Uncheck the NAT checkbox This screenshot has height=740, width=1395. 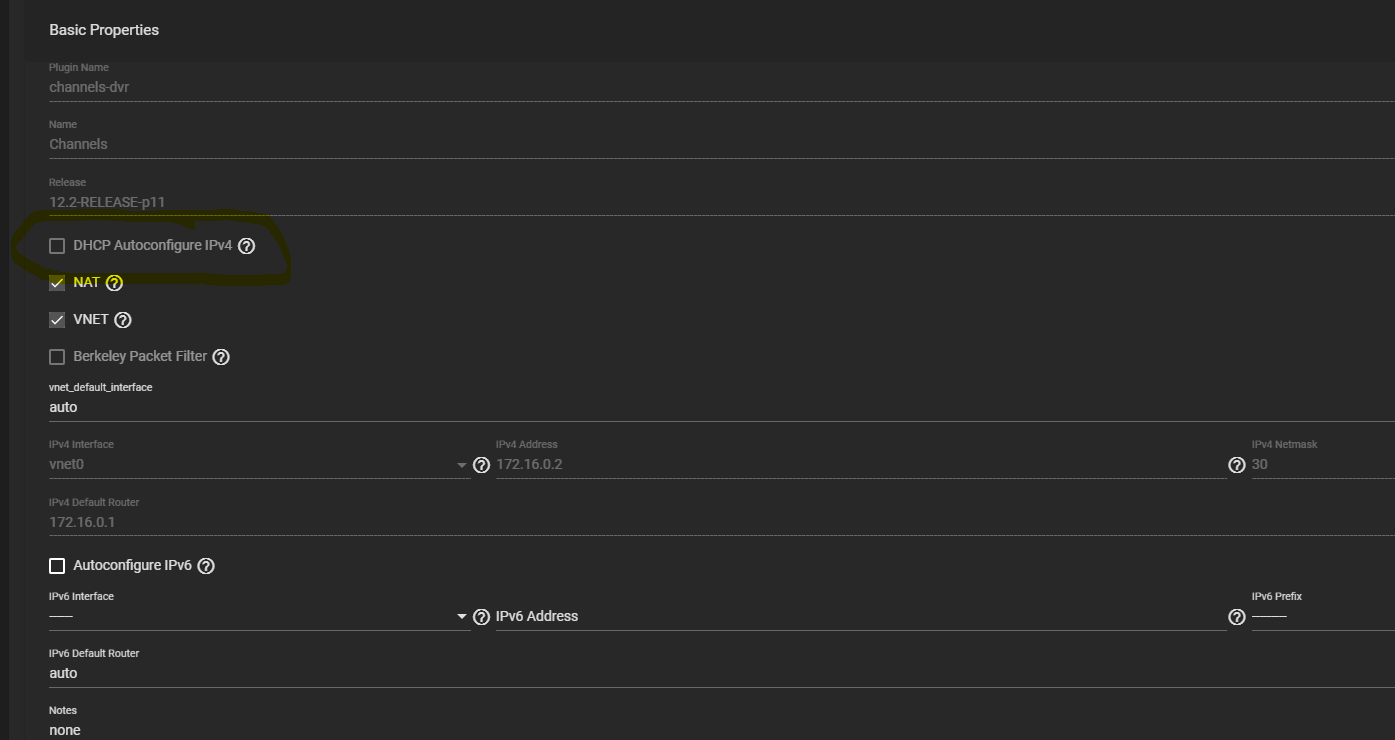point(57,283)
